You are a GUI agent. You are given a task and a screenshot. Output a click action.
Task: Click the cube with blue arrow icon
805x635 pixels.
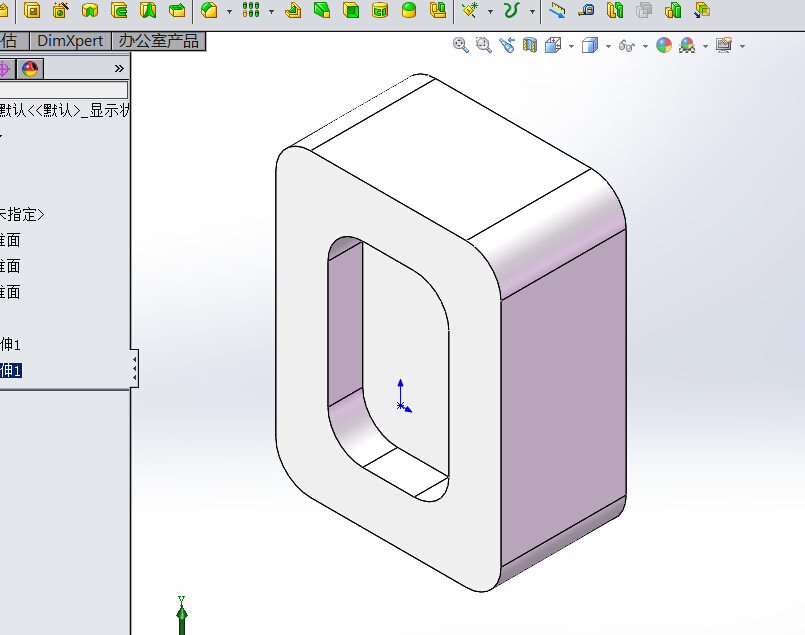point(702,10)
